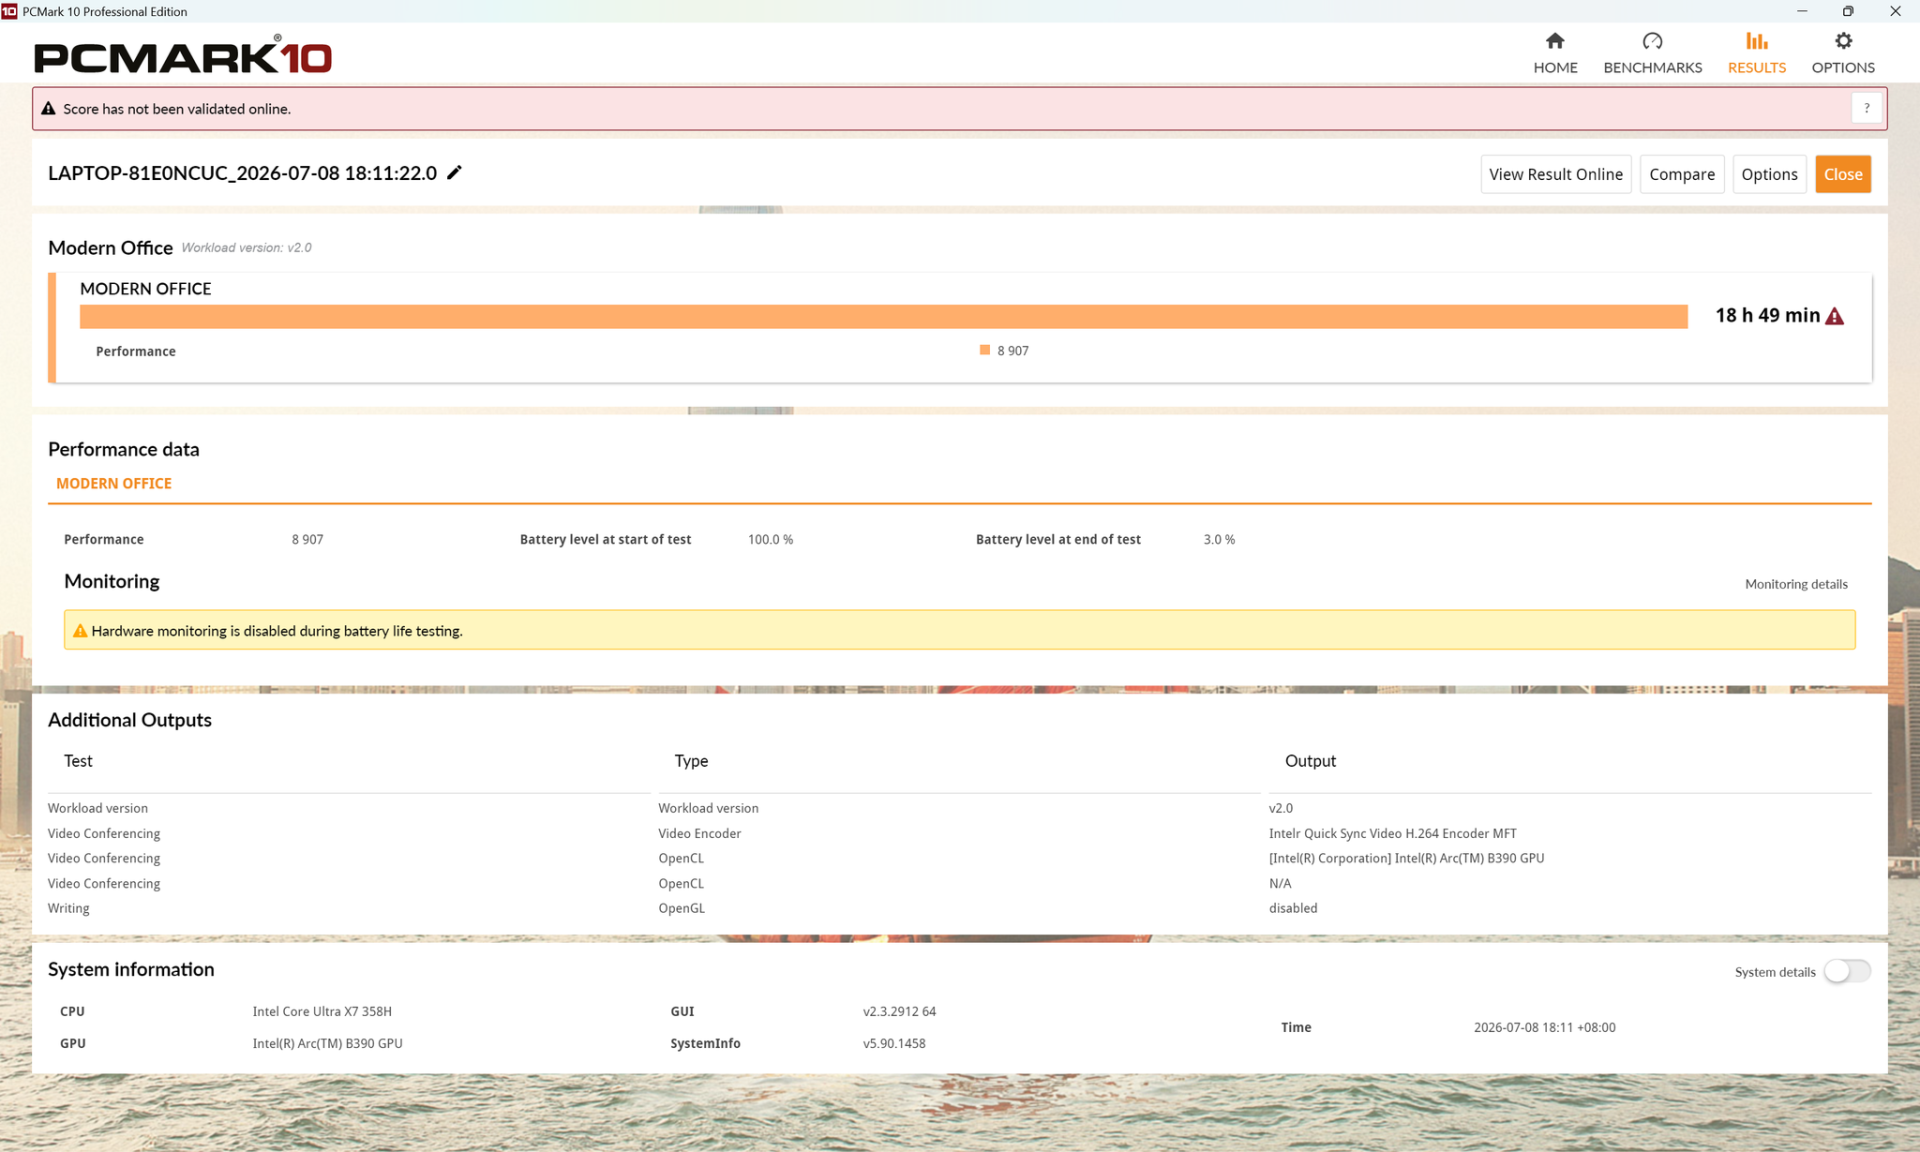Restore down the PCMark 10 window

click(1848, 11)
